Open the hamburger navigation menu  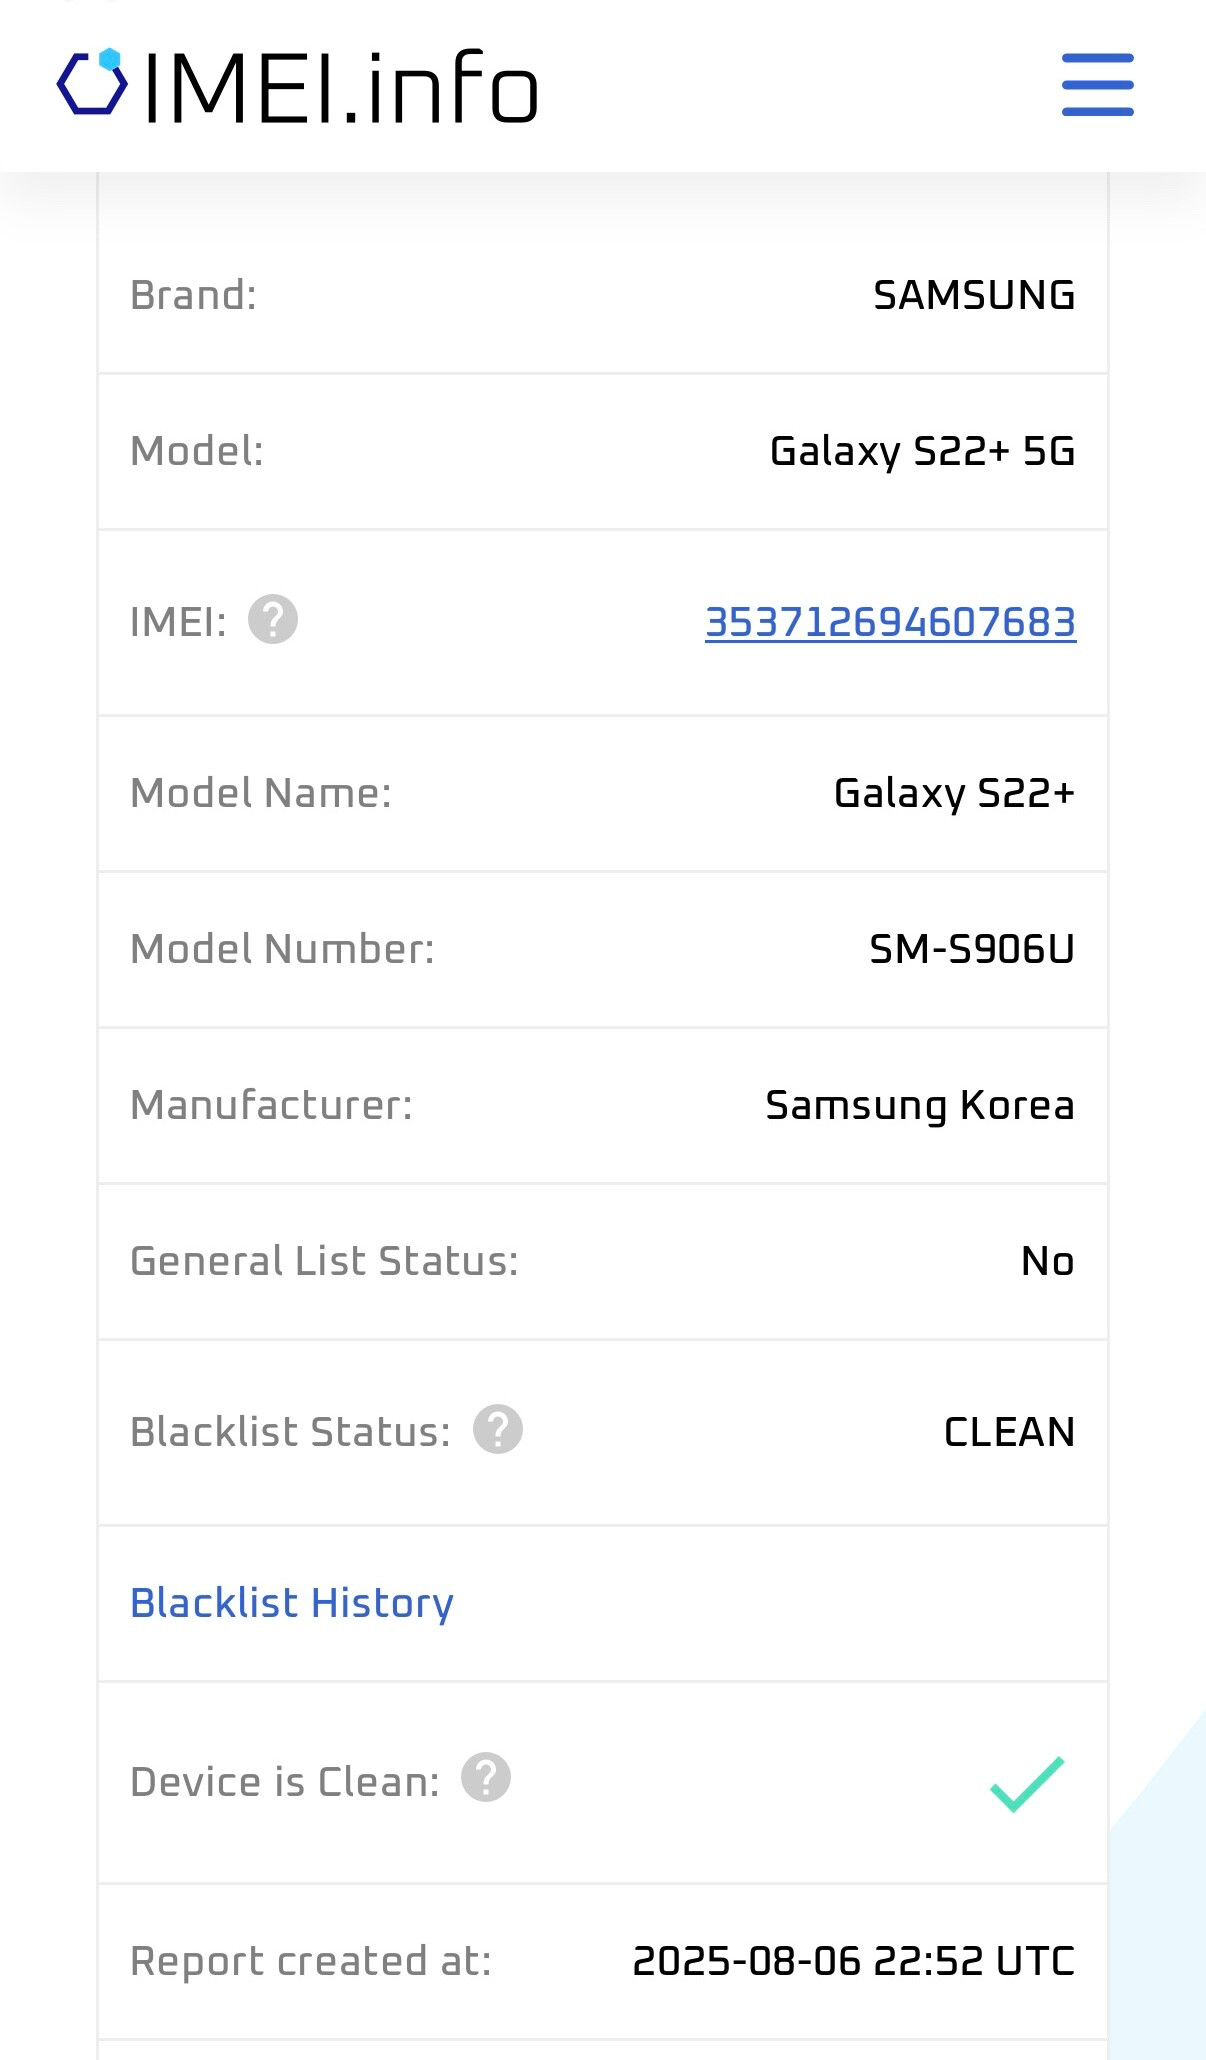pos(1097,85)
